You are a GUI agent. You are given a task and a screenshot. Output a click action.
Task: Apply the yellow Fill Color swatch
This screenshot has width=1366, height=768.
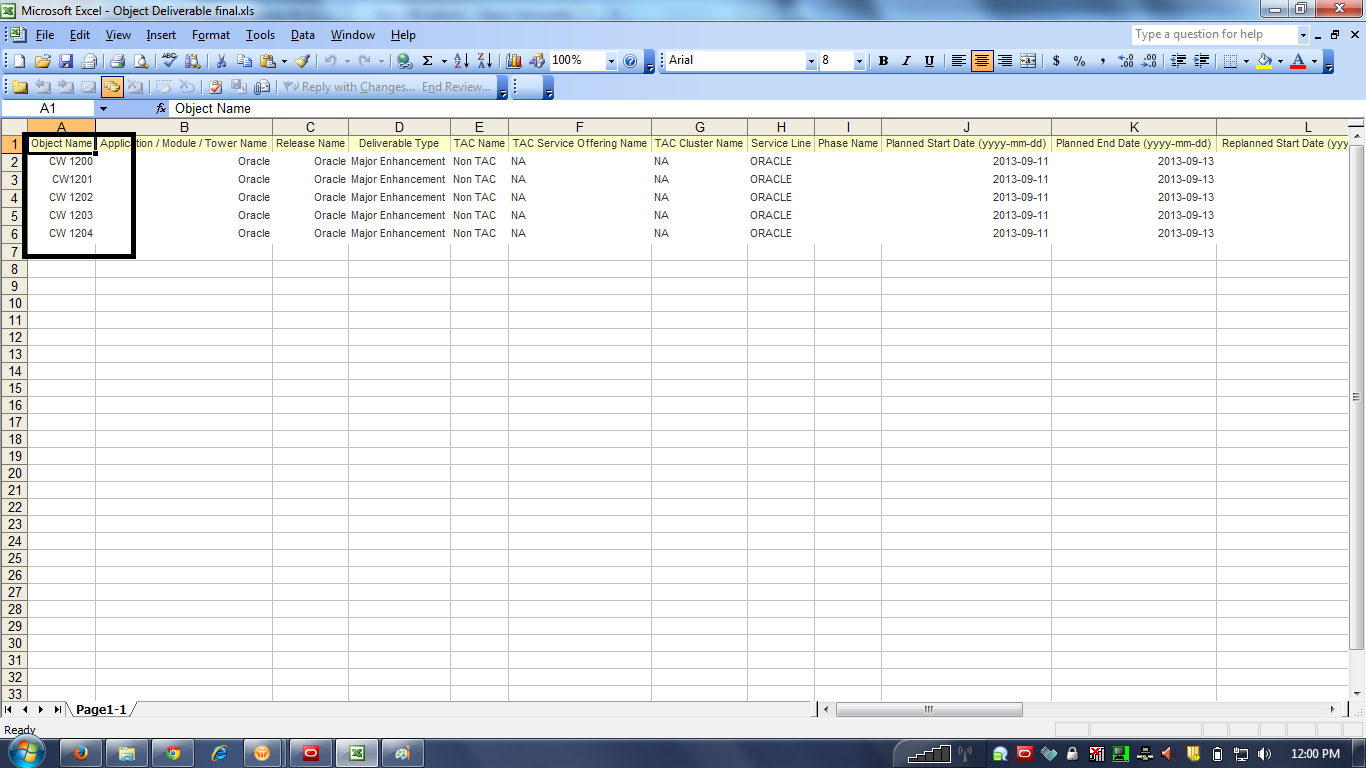(1264, 61)
